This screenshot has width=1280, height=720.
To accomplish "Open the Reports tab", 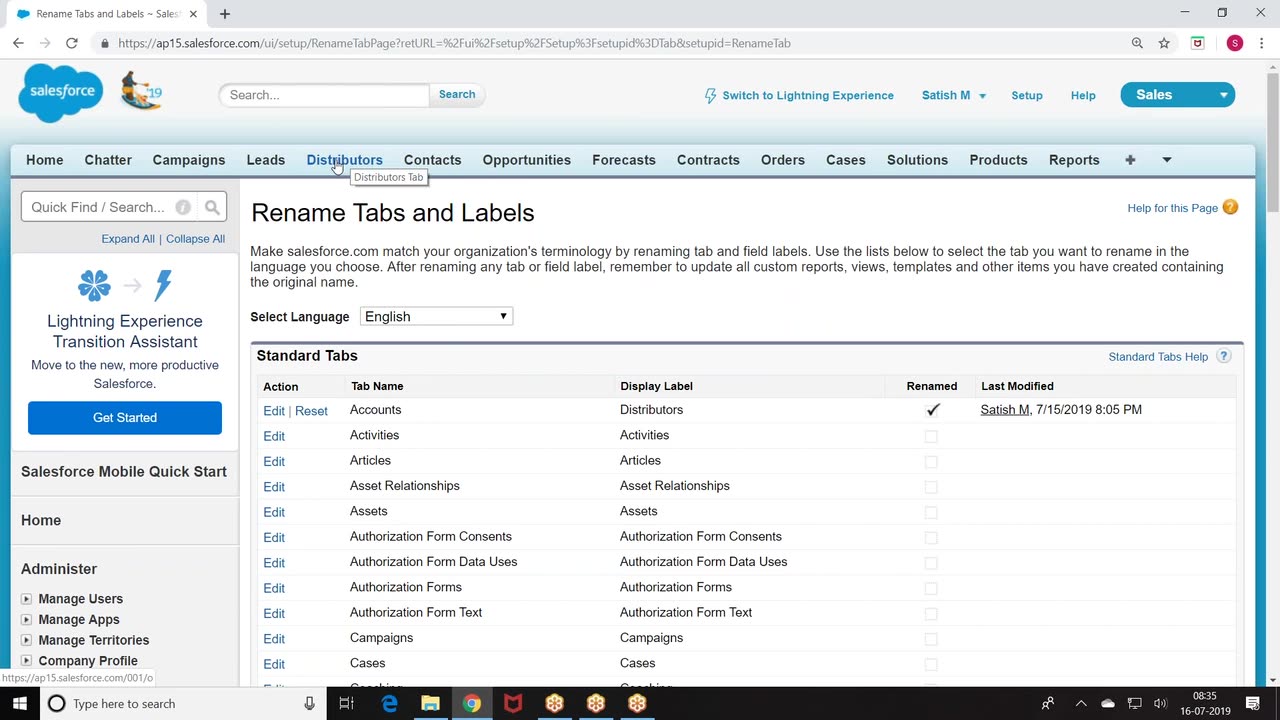I will click(1074, 160).
